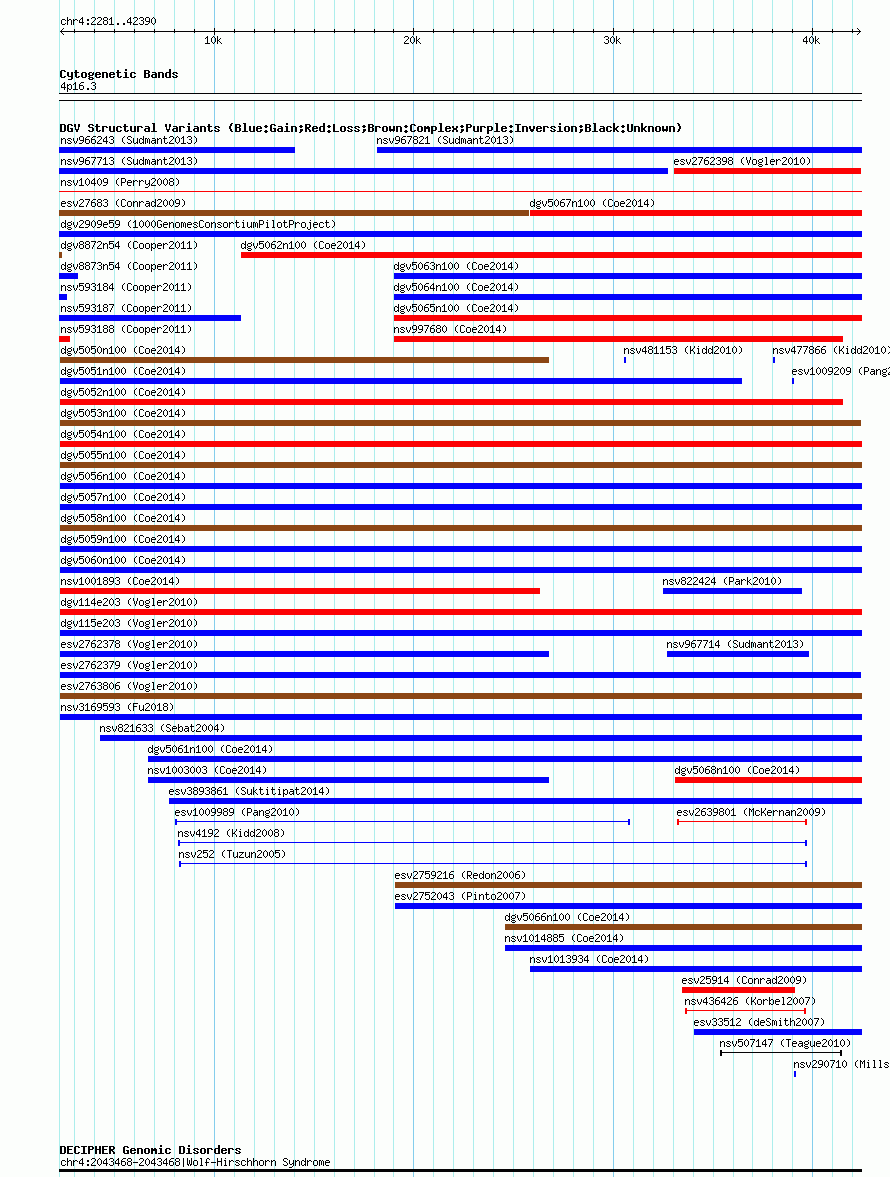Screen dimensions: 890x1177
Task: Click the 20k ruler tick label
Action: [x=412, y=41]
